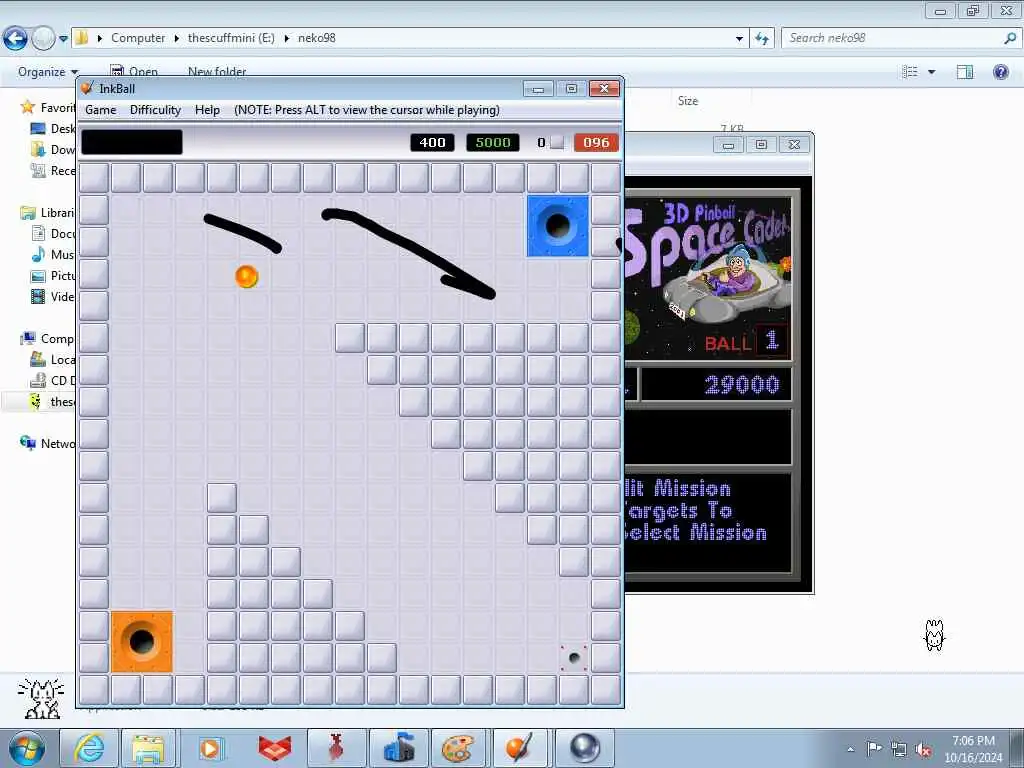The image size is (1024, 768).
Task: Show hidden tray icons arrow
Action: click(850, 749)
